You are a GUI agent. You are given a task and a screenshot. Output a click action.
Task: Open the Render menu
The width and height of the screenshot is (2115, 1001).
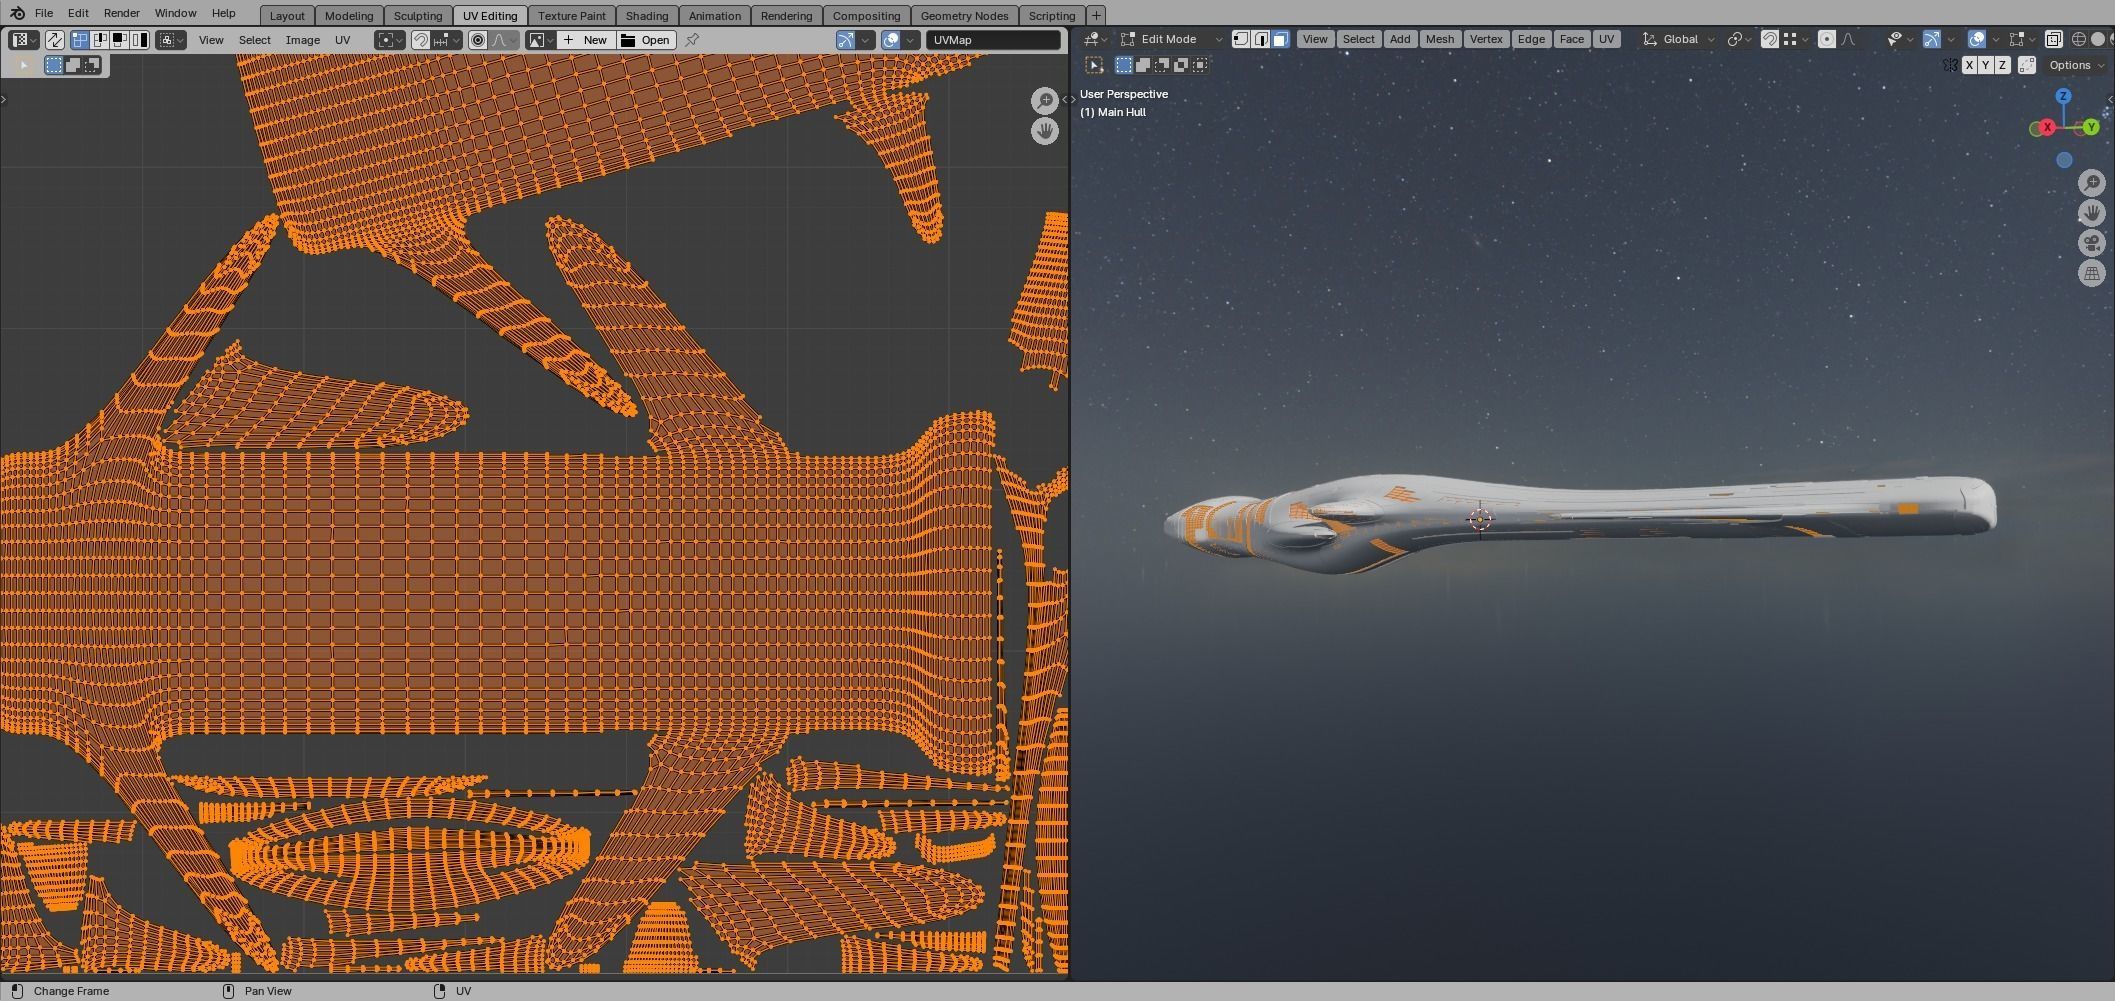click(121, 13)
